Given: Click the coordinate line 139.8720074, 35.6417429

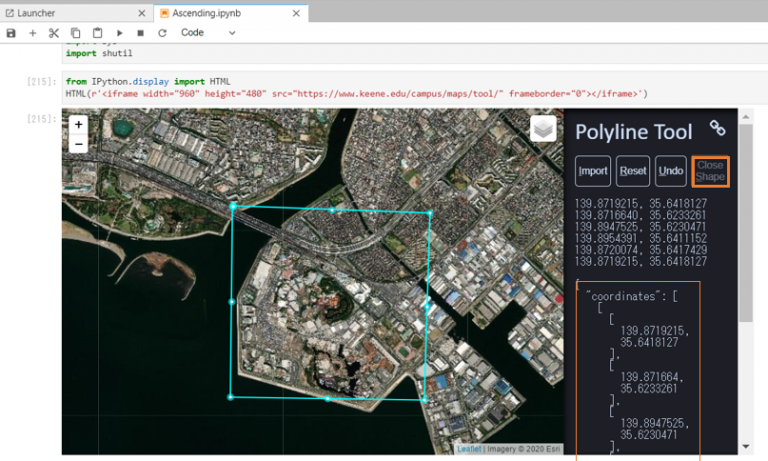Looking at the screenshot, I should [640, 250].
